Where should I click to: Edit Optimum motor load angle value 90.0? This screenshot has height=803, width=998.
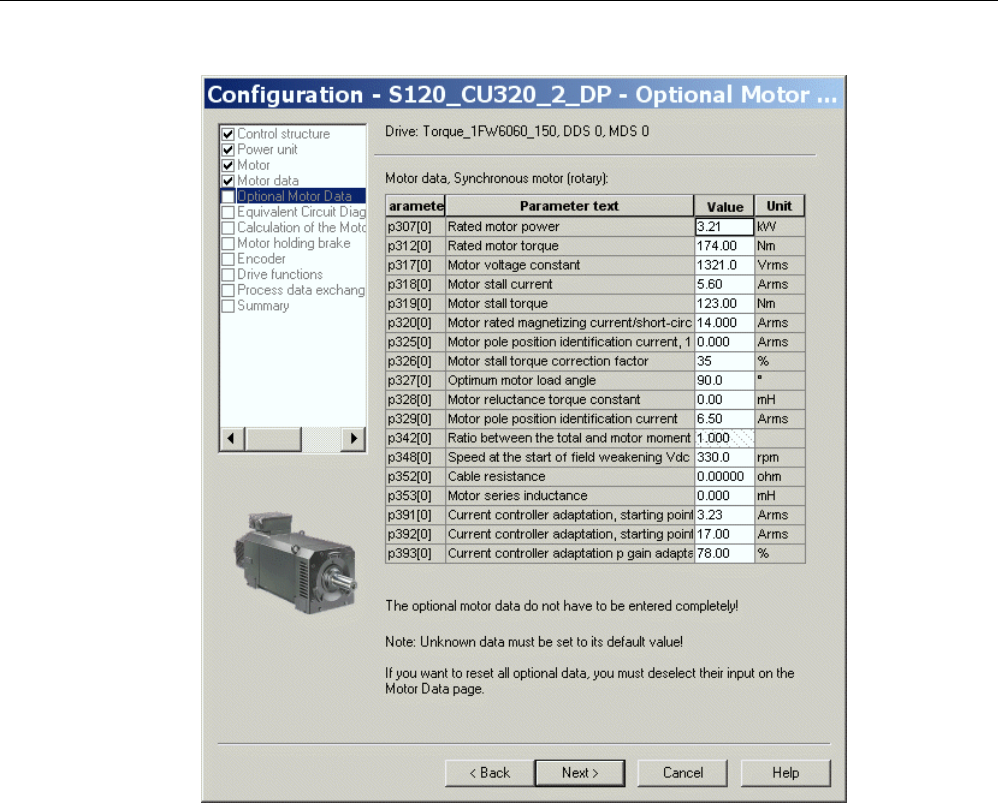[x=724, y=380]
